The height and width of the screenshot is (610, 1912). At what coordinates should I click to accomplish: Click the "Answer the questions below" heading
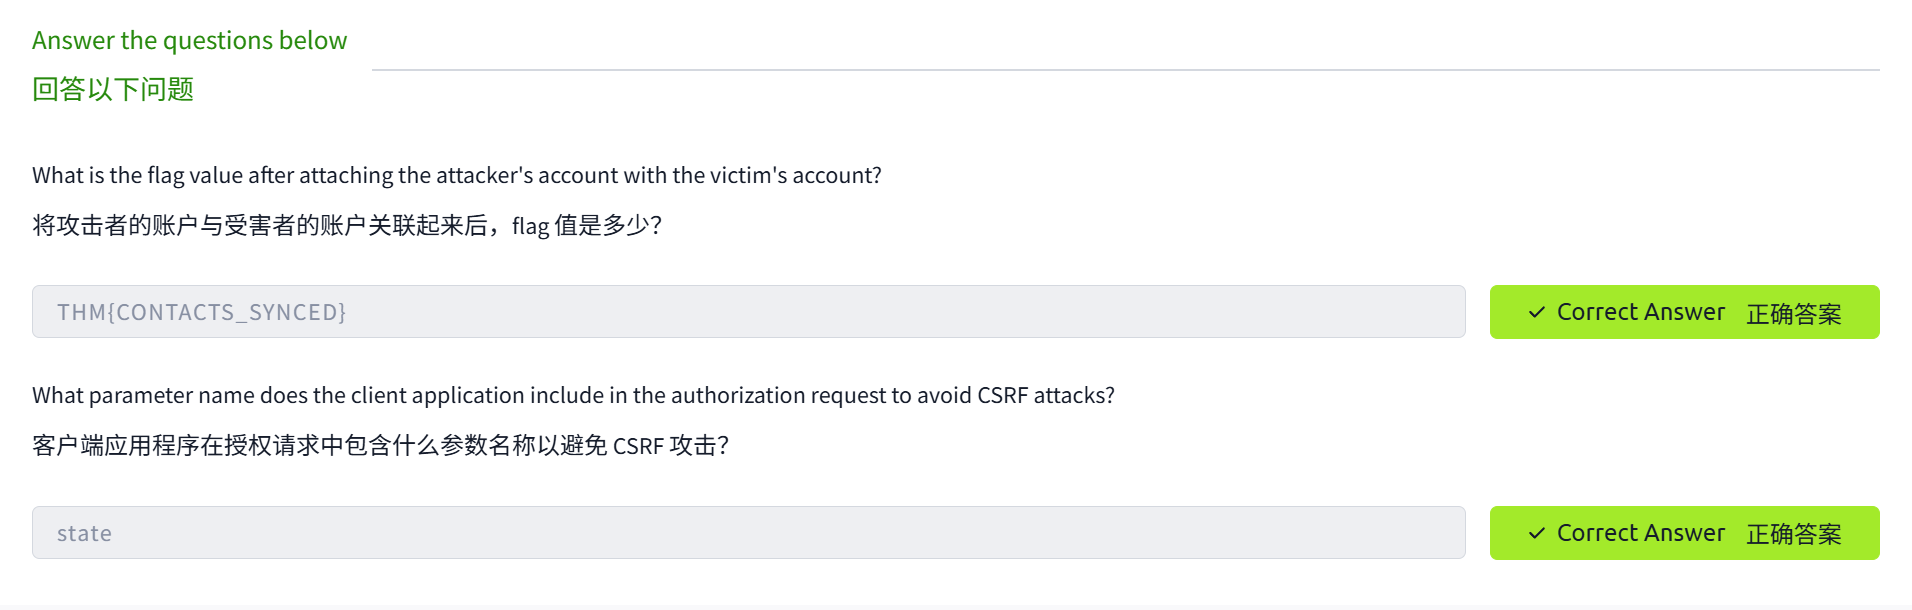(189, 41)
